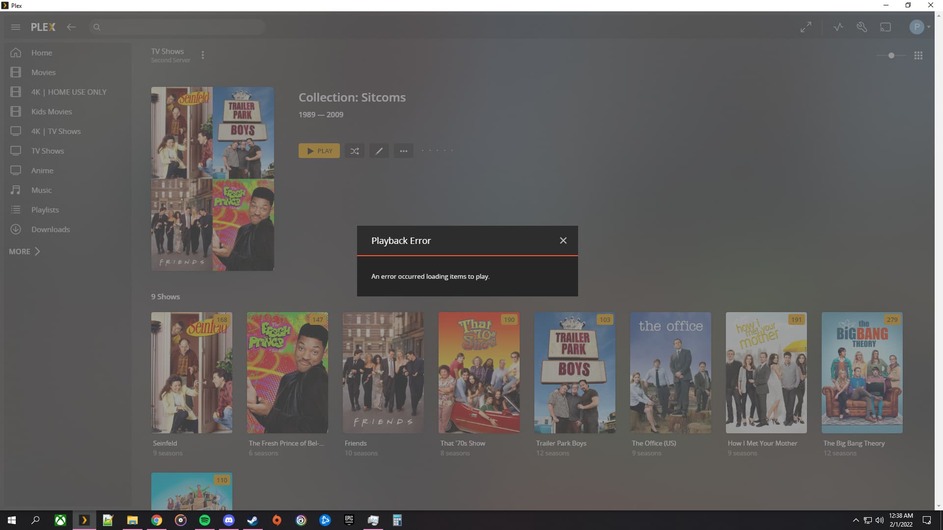Click the Playlists list icon
This screenshot has width=943, height=530.
coord(16,210)
